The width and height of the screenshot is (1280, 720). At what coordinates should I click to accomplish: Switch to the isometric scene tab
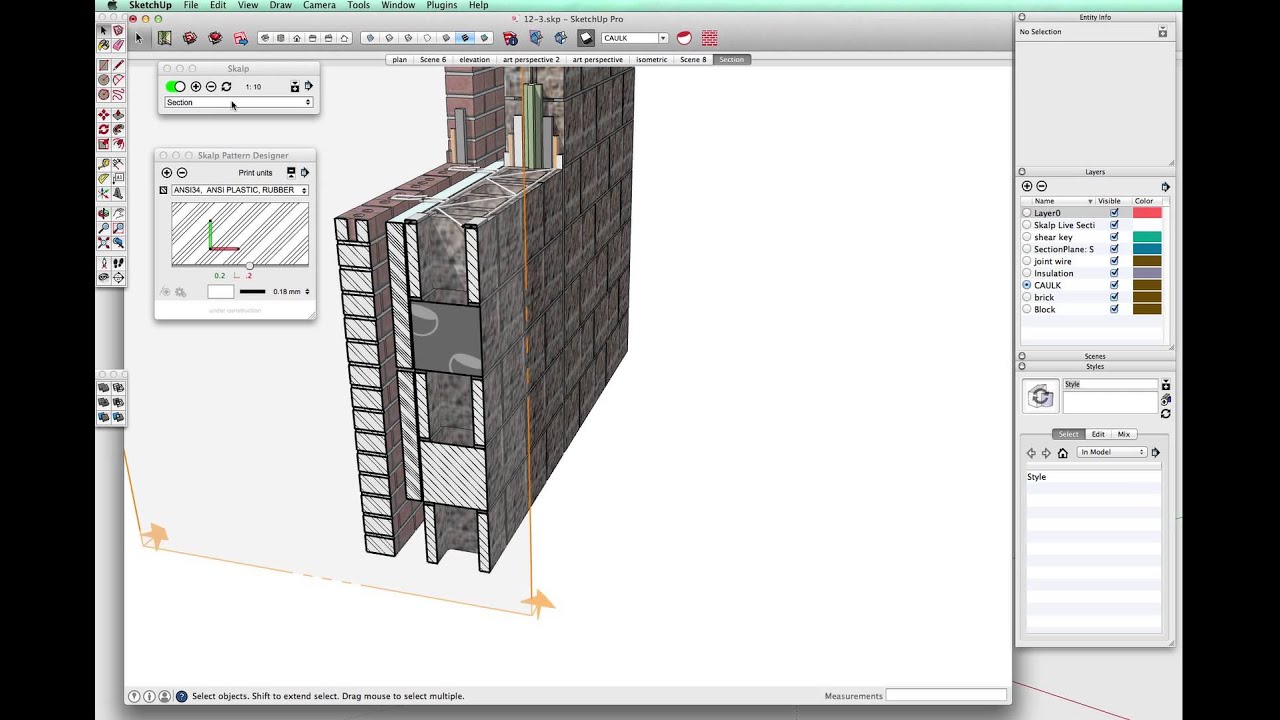click(x=651, y=59)
